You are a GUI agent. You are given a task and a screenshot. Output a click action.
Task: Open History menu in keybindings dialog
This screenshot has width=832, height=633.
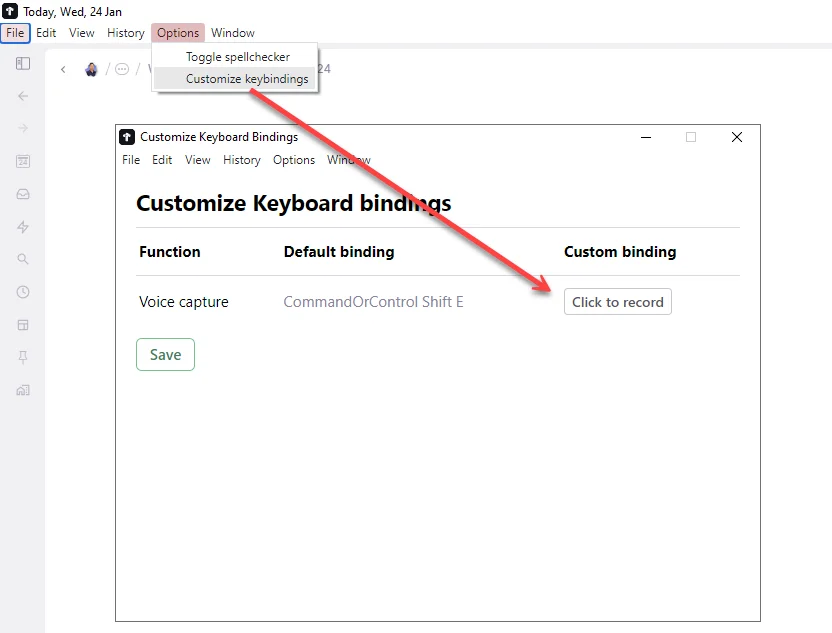click(242, 160)
